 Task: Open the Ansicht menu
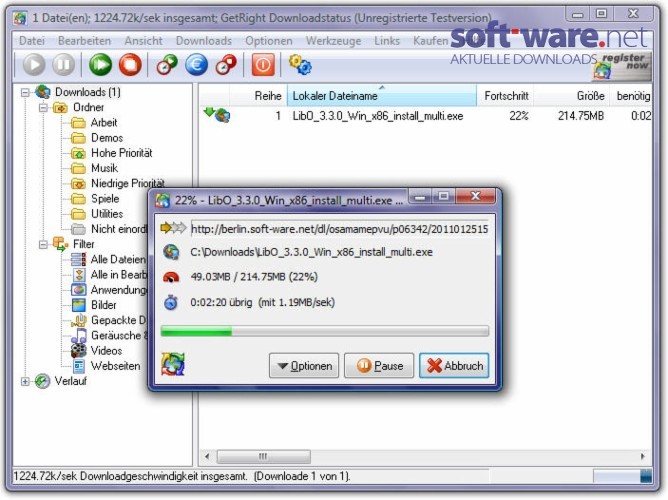[143, 41]
